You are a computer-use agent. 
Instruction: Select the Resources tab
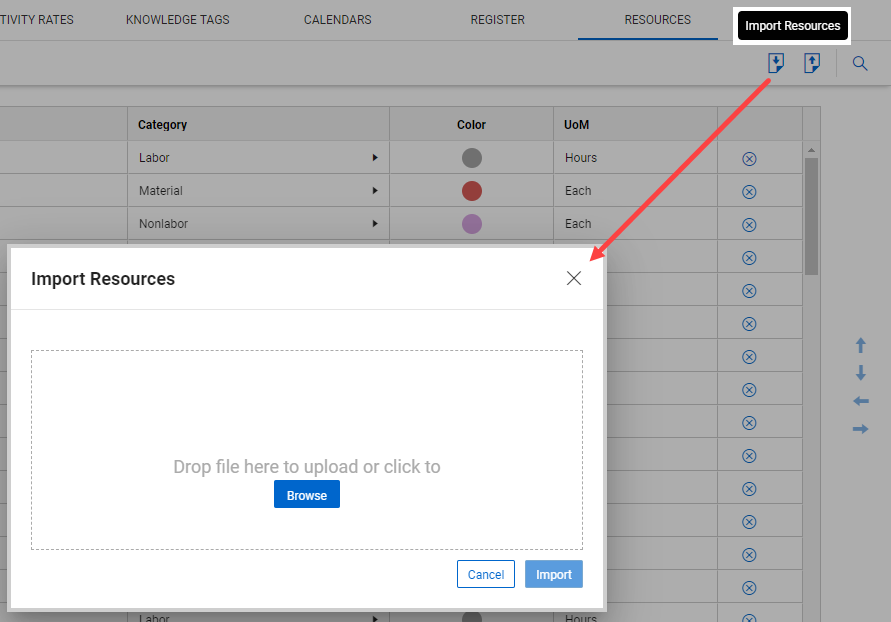[657, 20]
